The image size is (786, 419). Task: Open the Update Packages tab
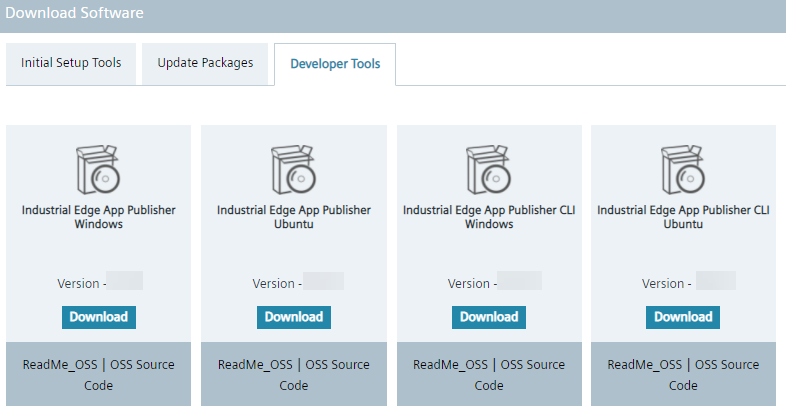[205, 63]
